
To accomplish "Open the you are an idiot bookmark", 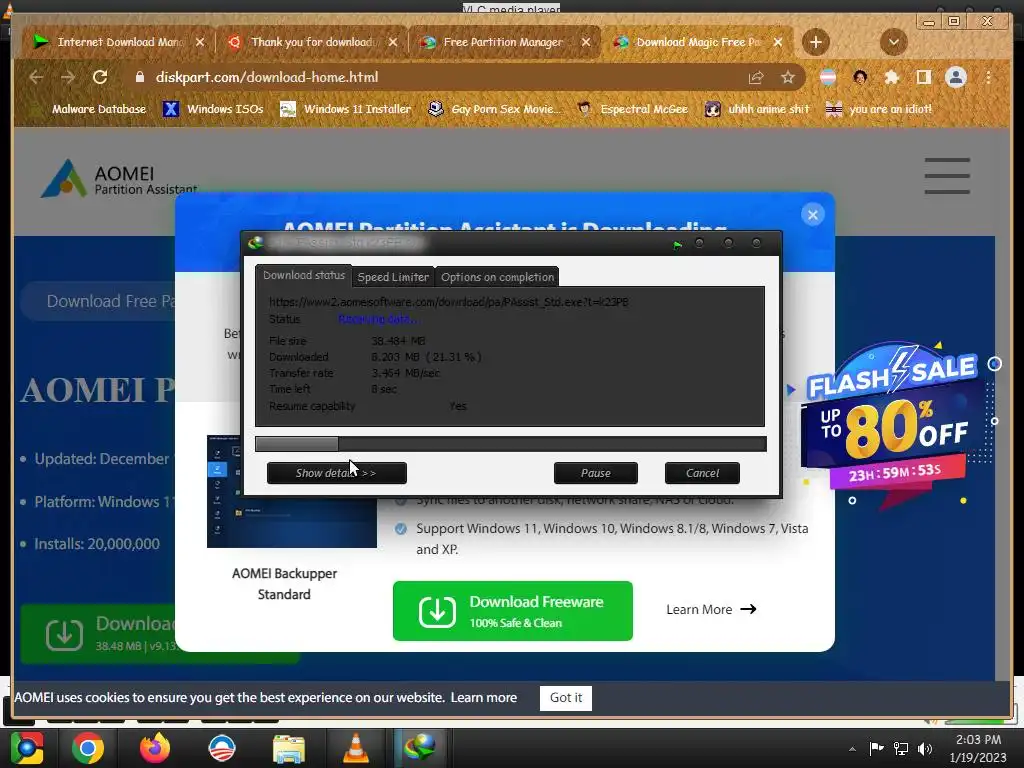I will [879, 109].
